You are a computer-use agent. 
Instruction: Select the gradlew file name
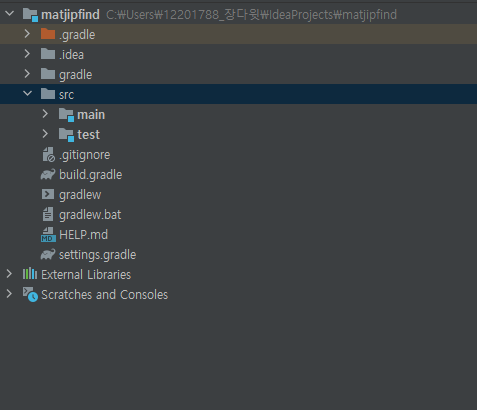[x=80, y=195]
